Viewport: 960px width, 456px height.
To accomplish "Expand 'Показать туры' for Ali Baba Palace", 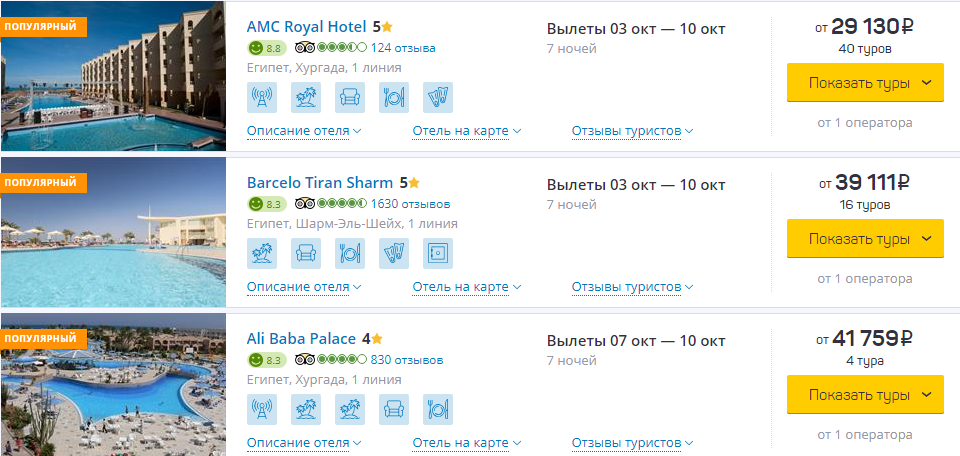I will [865, 395].
